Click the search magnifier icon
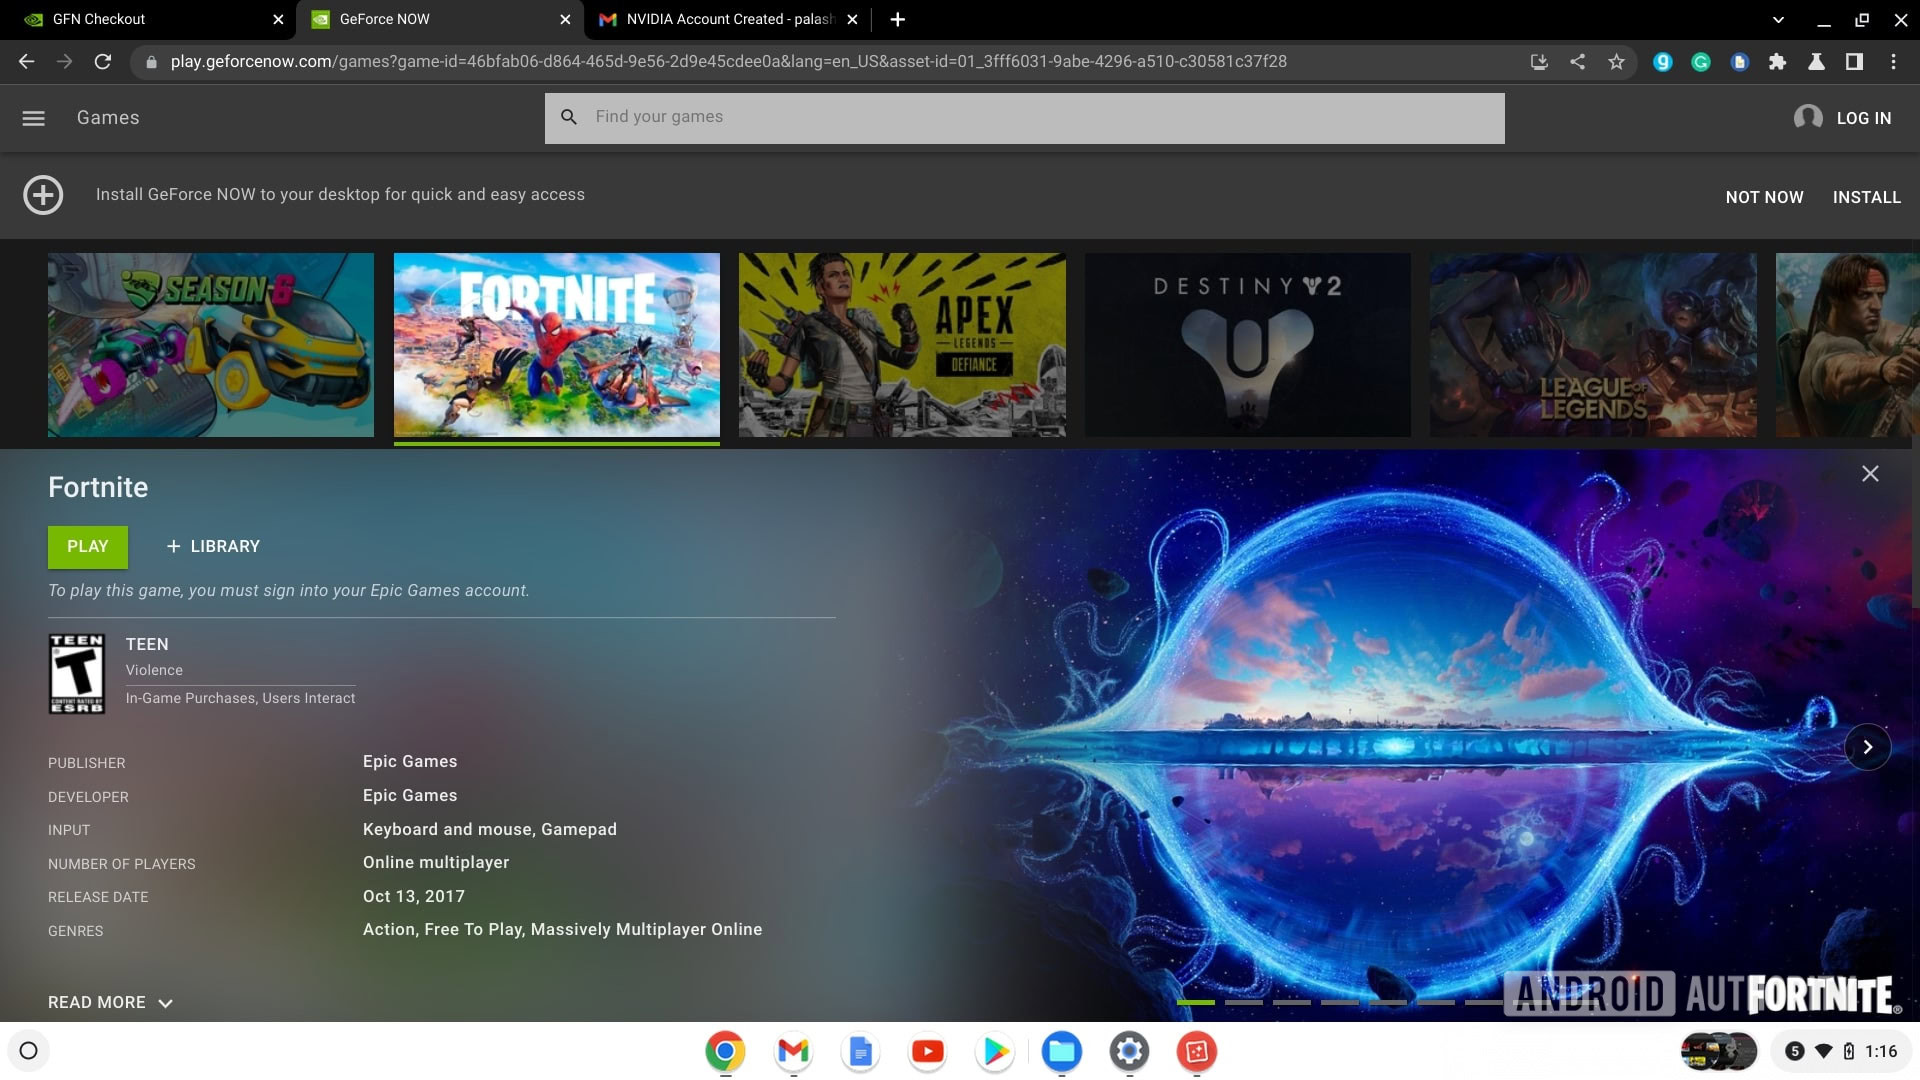Screen dimensions: 1920x1080 (x=569, y=117)
